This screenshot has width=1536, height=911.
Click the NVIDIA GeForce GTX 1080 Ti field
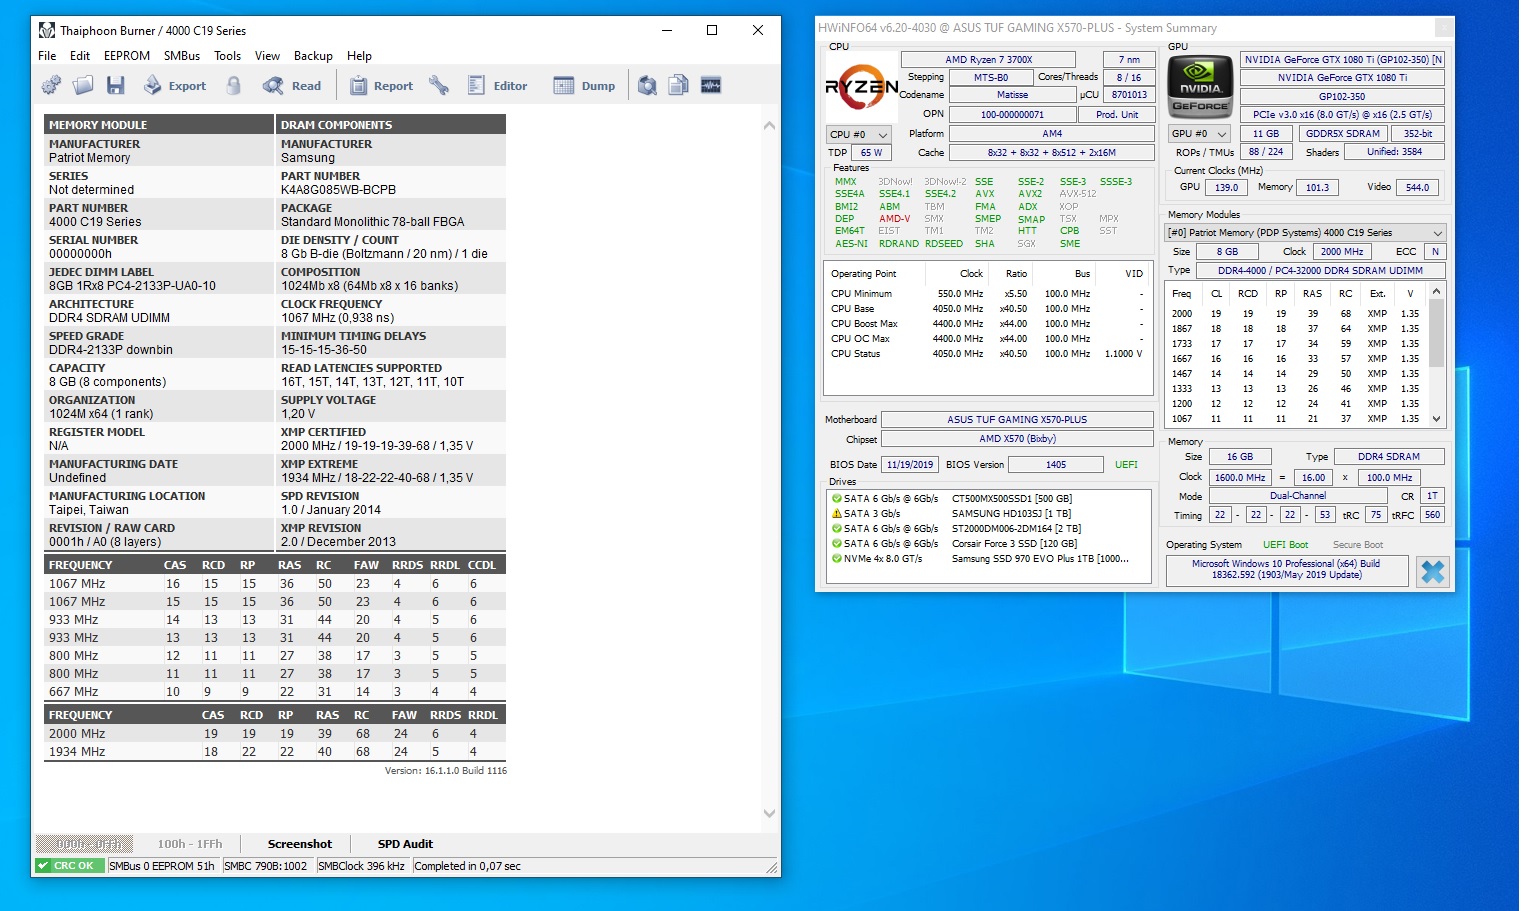[1342, 77]
